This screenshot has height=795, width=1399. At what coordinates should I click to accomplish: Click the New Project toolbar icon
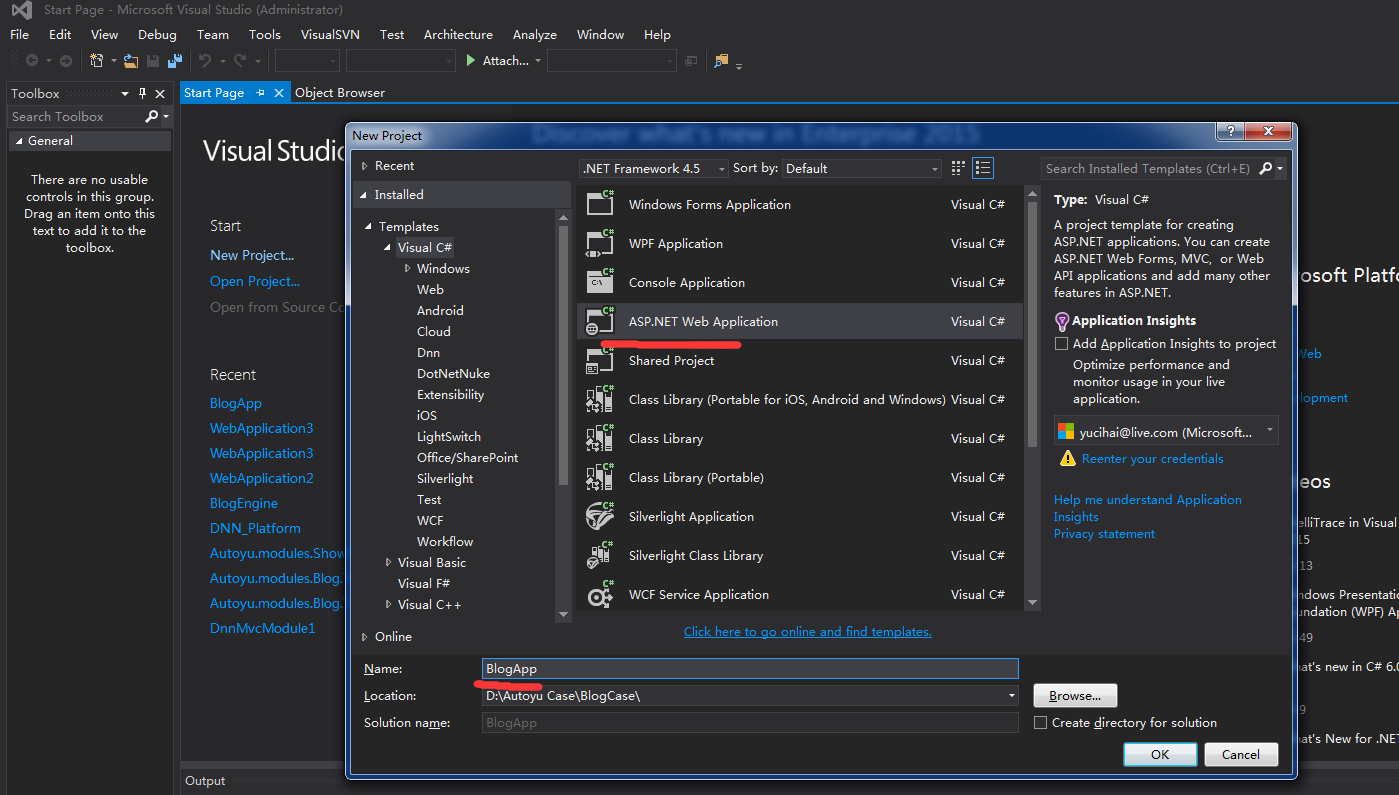click(x=97, y=61)
